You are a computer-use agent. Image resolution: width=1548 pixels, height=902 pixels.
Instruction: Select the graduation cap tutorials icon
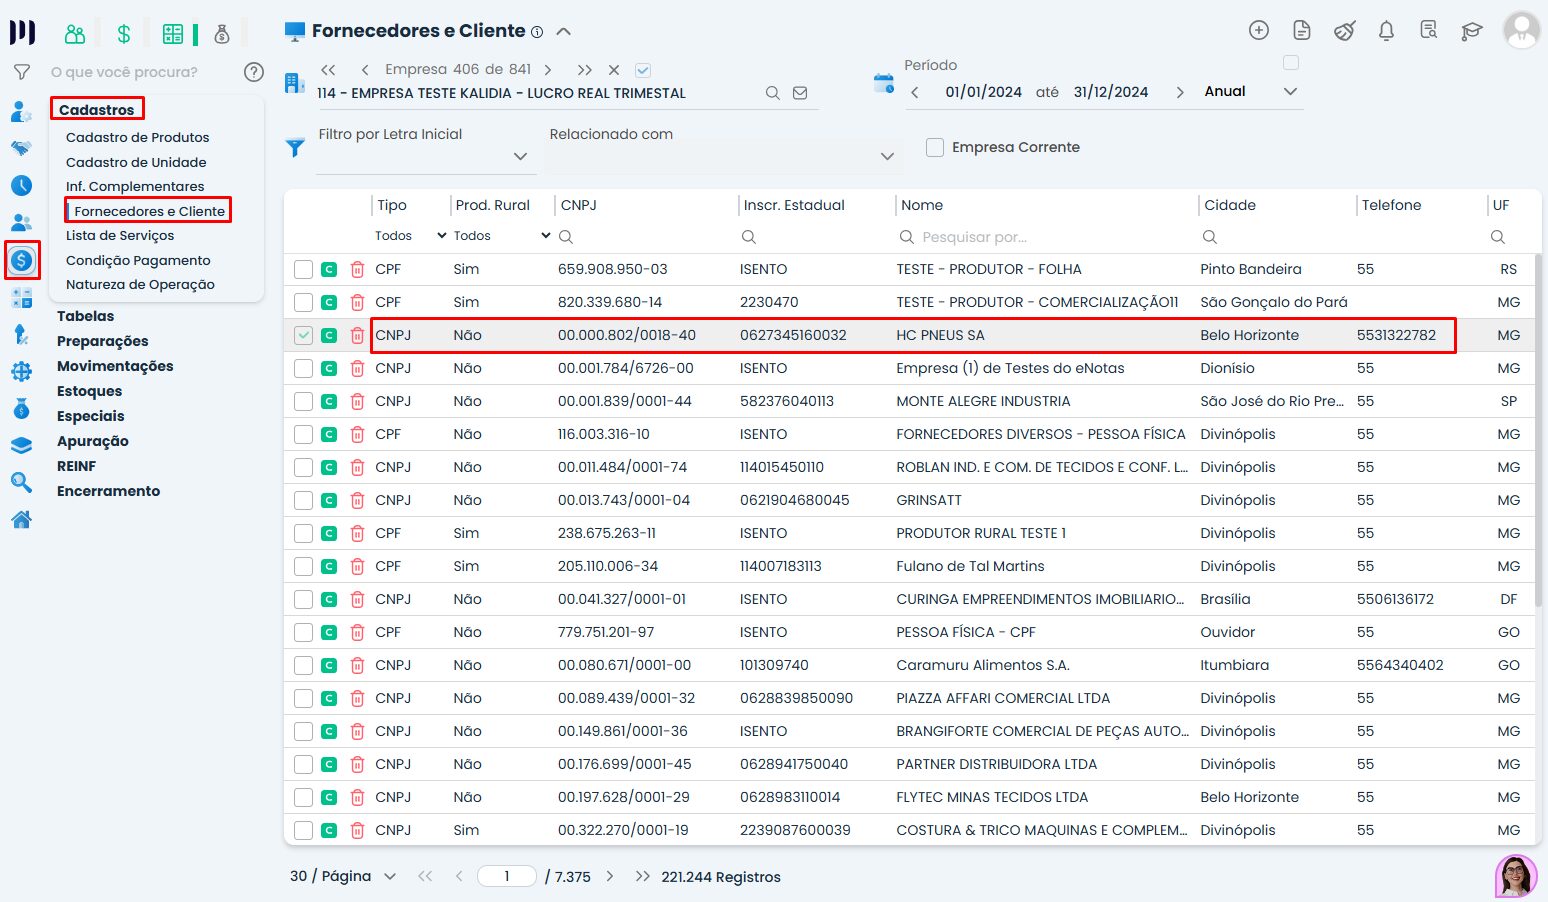pos(1471,31)
